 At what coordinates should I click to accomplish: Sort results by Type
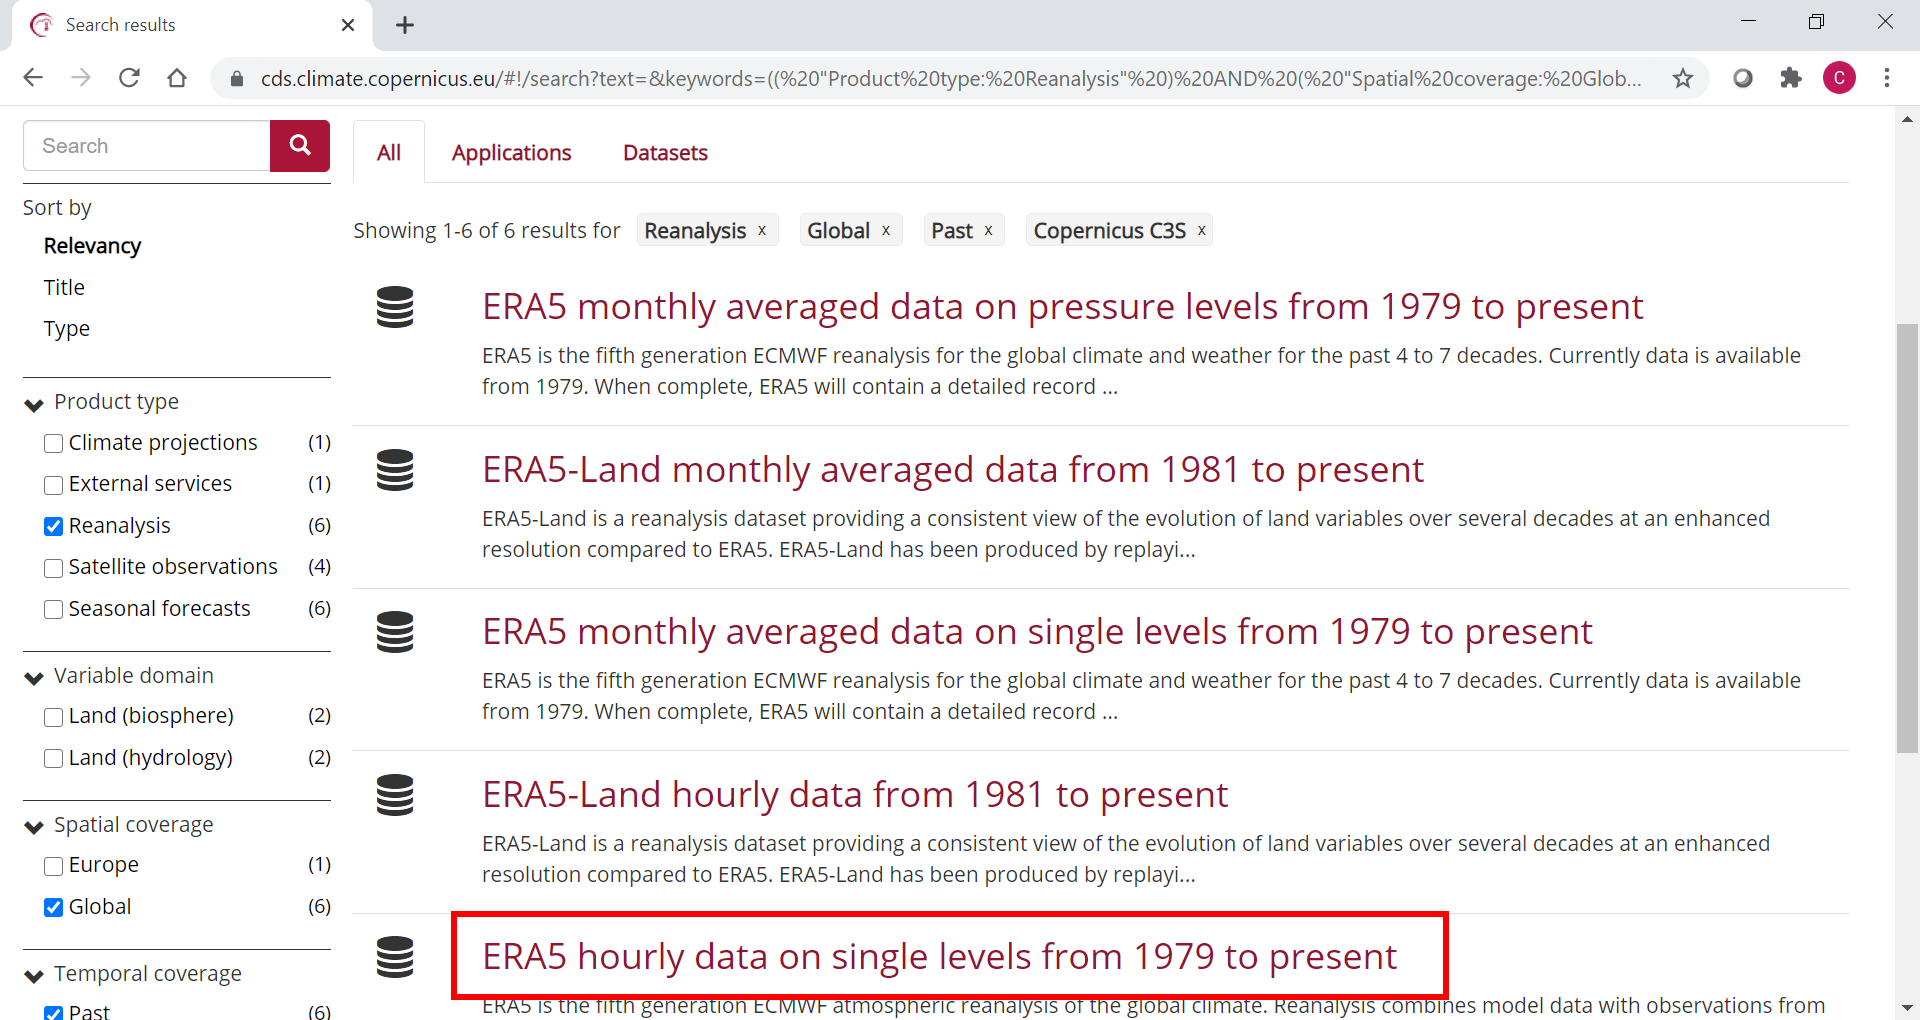[67, 329]
